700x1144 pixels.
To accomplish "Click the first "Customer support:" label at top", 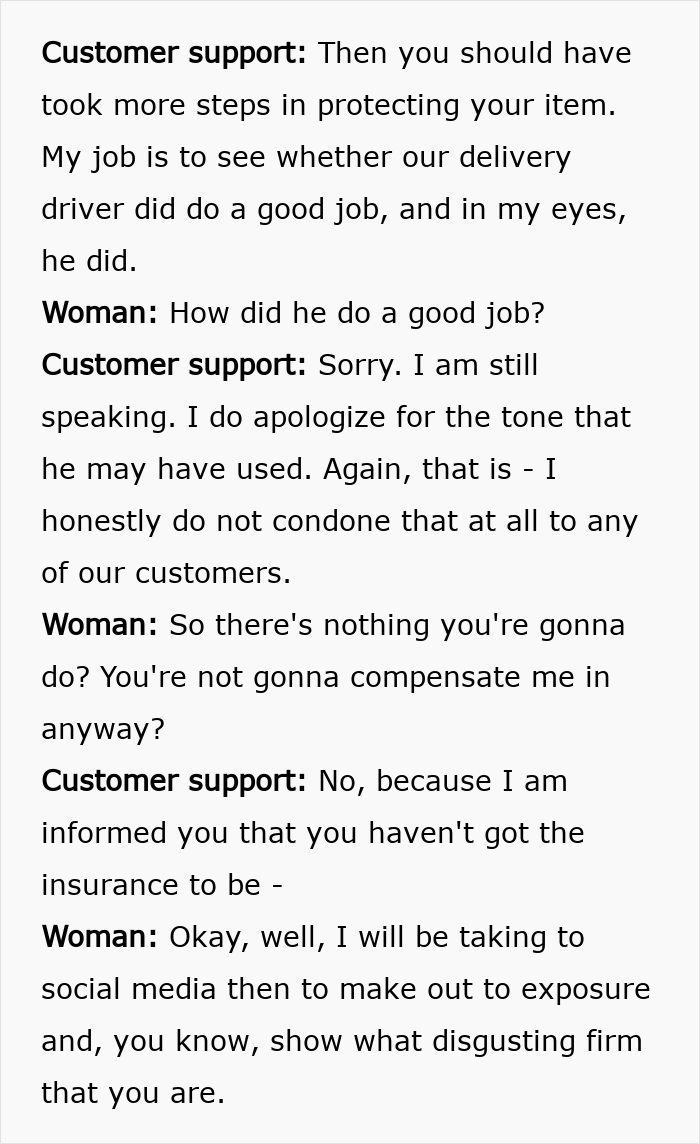I will 173,53.
